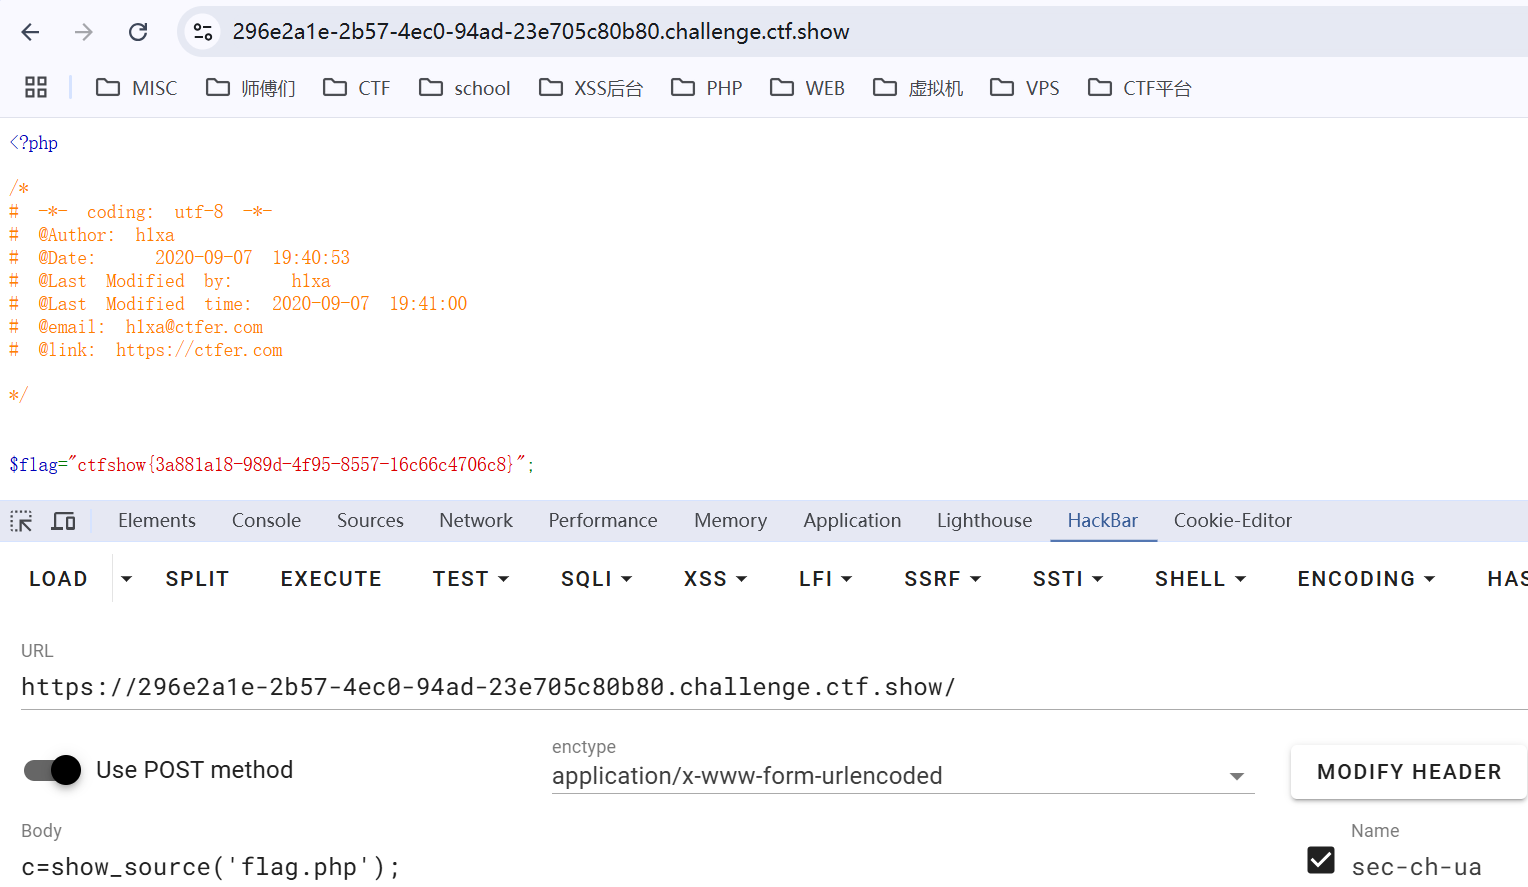Open site information icon in address bar
The image size is (1528, 887).
pyautogui.click(x=203, y=32)
